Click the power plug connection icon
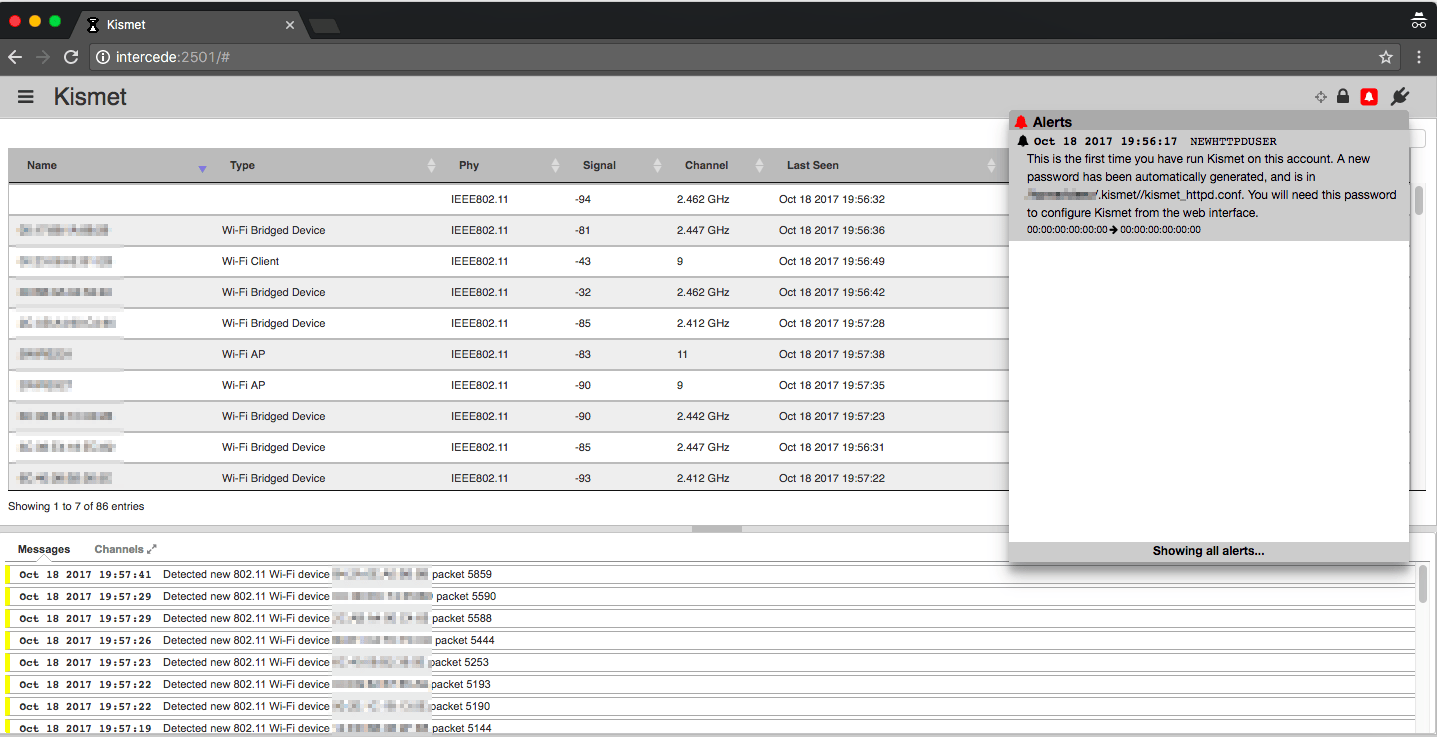Screen dimensions: 1437x737 click(x=1400, y=97)
